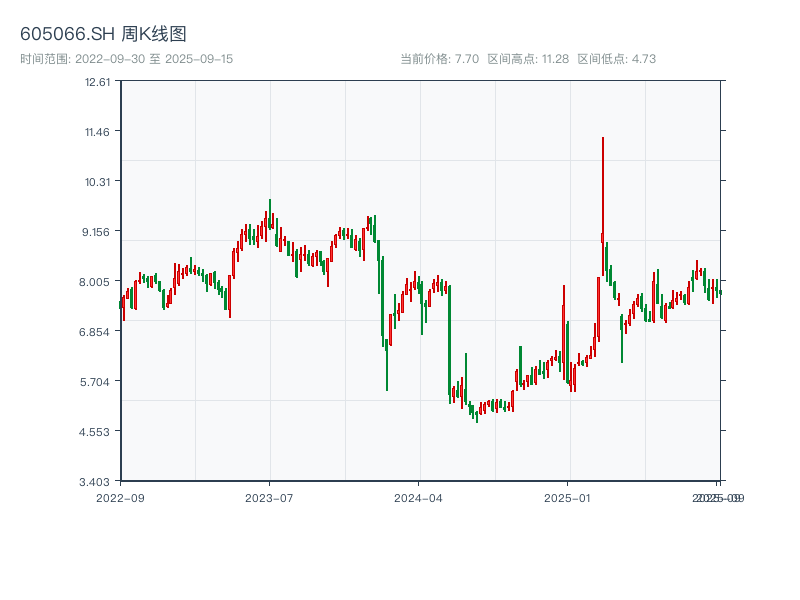Click the 4.553 y-axis price label

point(97,432)
